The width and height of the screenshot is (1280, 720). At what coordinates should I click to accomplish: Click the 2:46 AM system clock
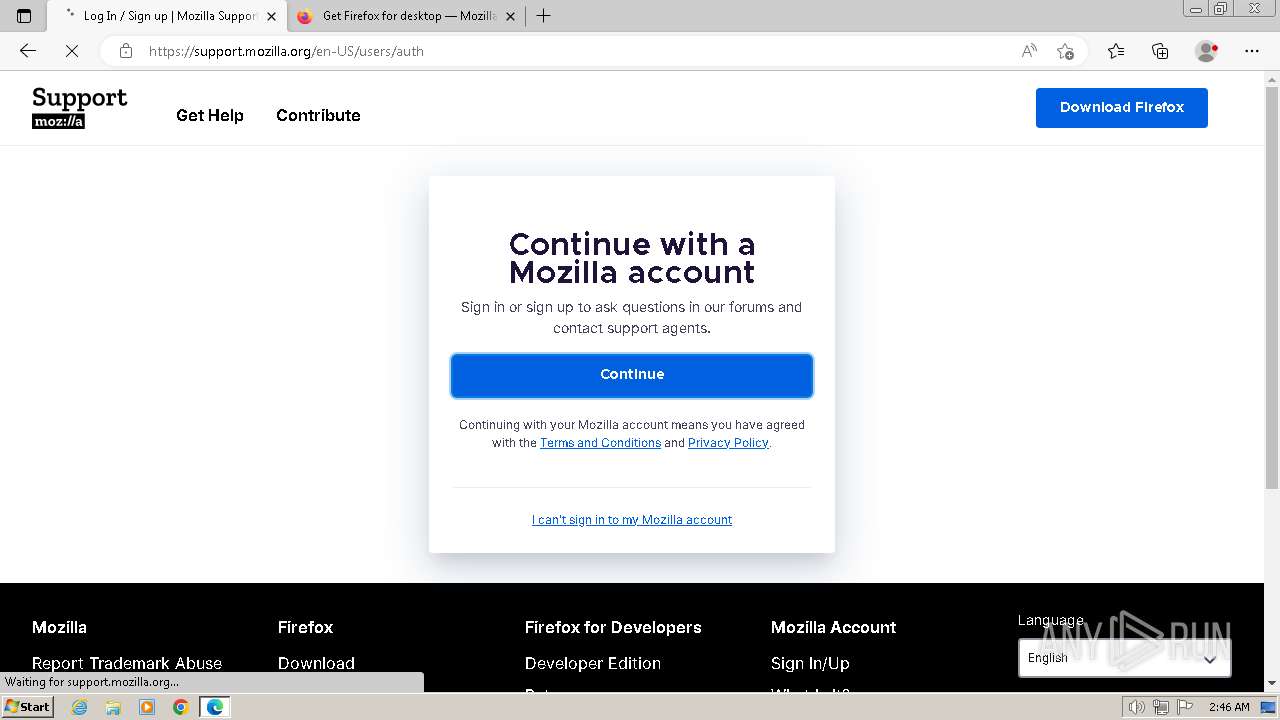click(1229, 707)
